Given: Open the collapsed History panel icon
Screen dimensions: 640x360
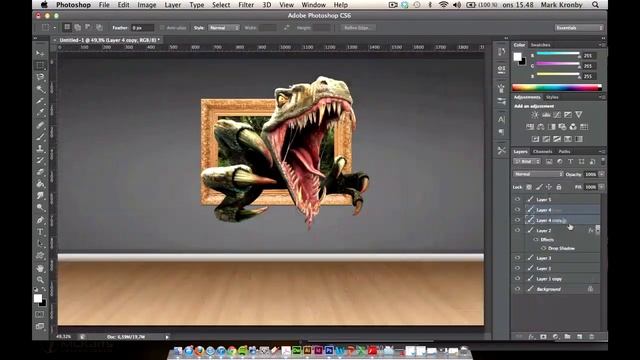Looking at the screenshot, I should (501, 52).
